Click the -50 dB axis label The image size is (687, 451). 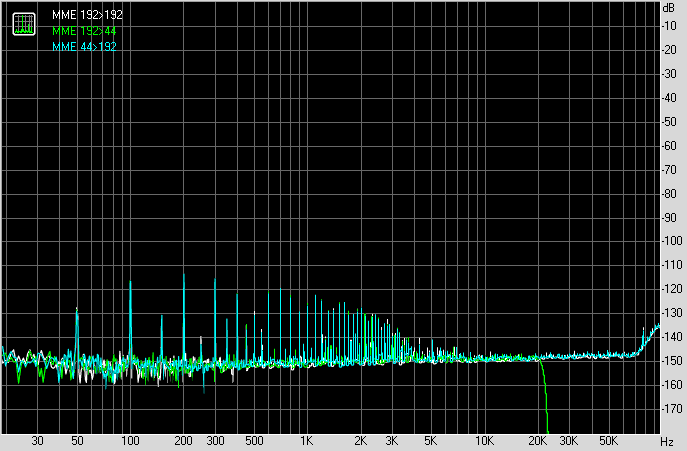coord(670,122)
